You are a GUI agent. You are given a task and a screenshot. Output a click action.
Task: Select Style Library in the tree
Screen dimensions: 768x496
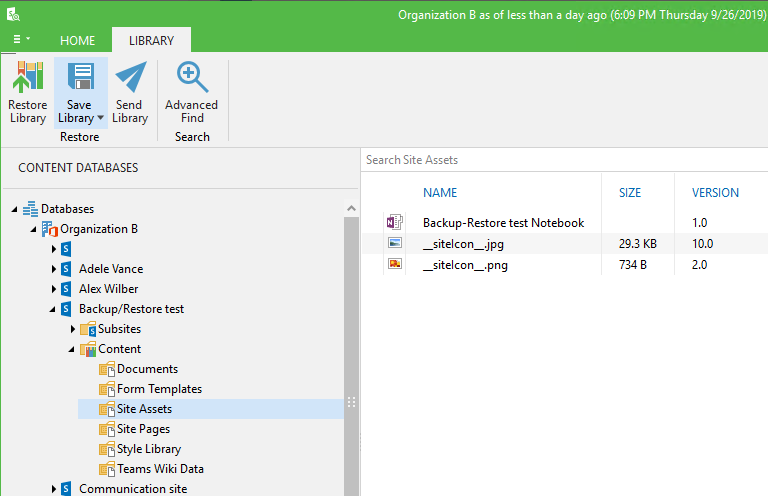pyautogui.click(x=149, y=449)
